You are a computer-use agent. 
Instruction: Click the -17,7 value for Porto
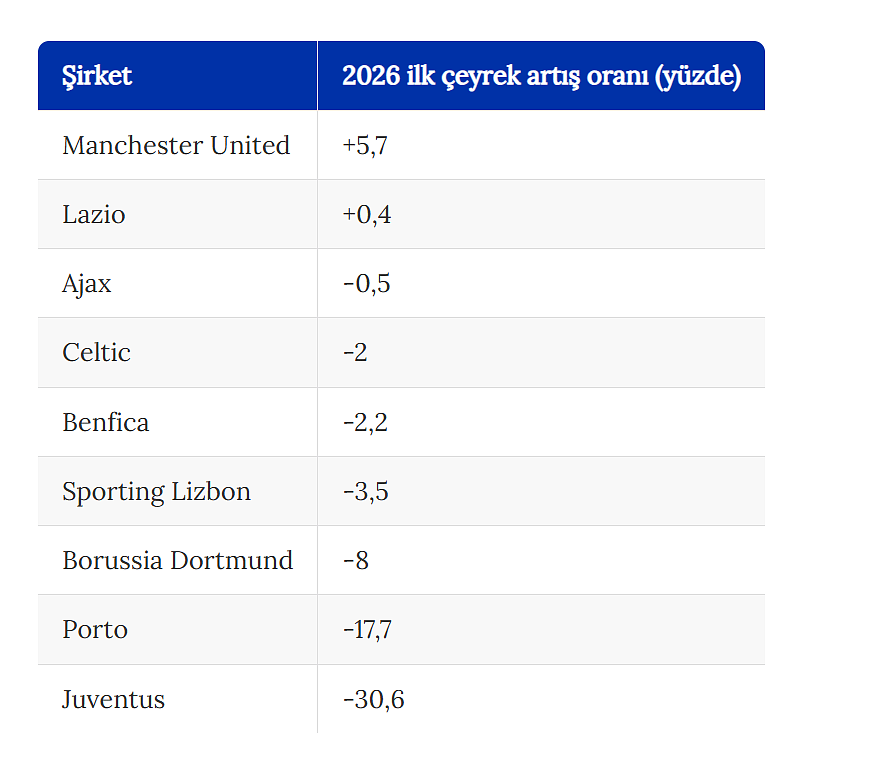point(367,629)
